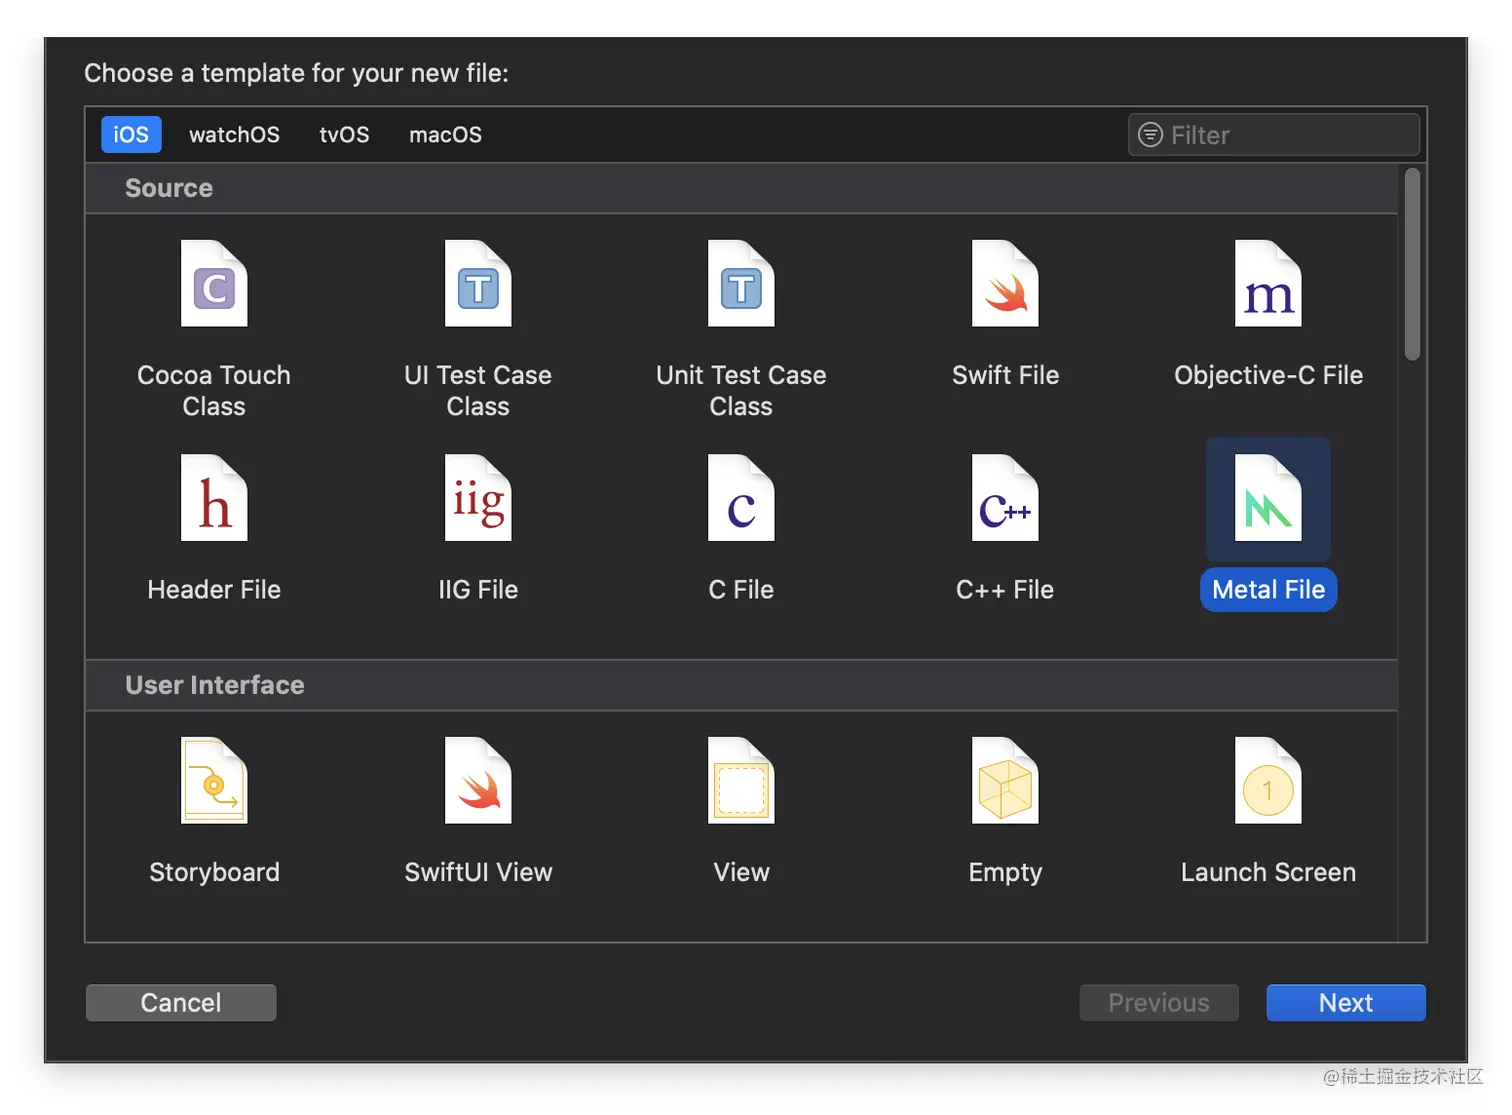Open the tvOS platform tab
Screen dimensions: 1512x1115
344,135
